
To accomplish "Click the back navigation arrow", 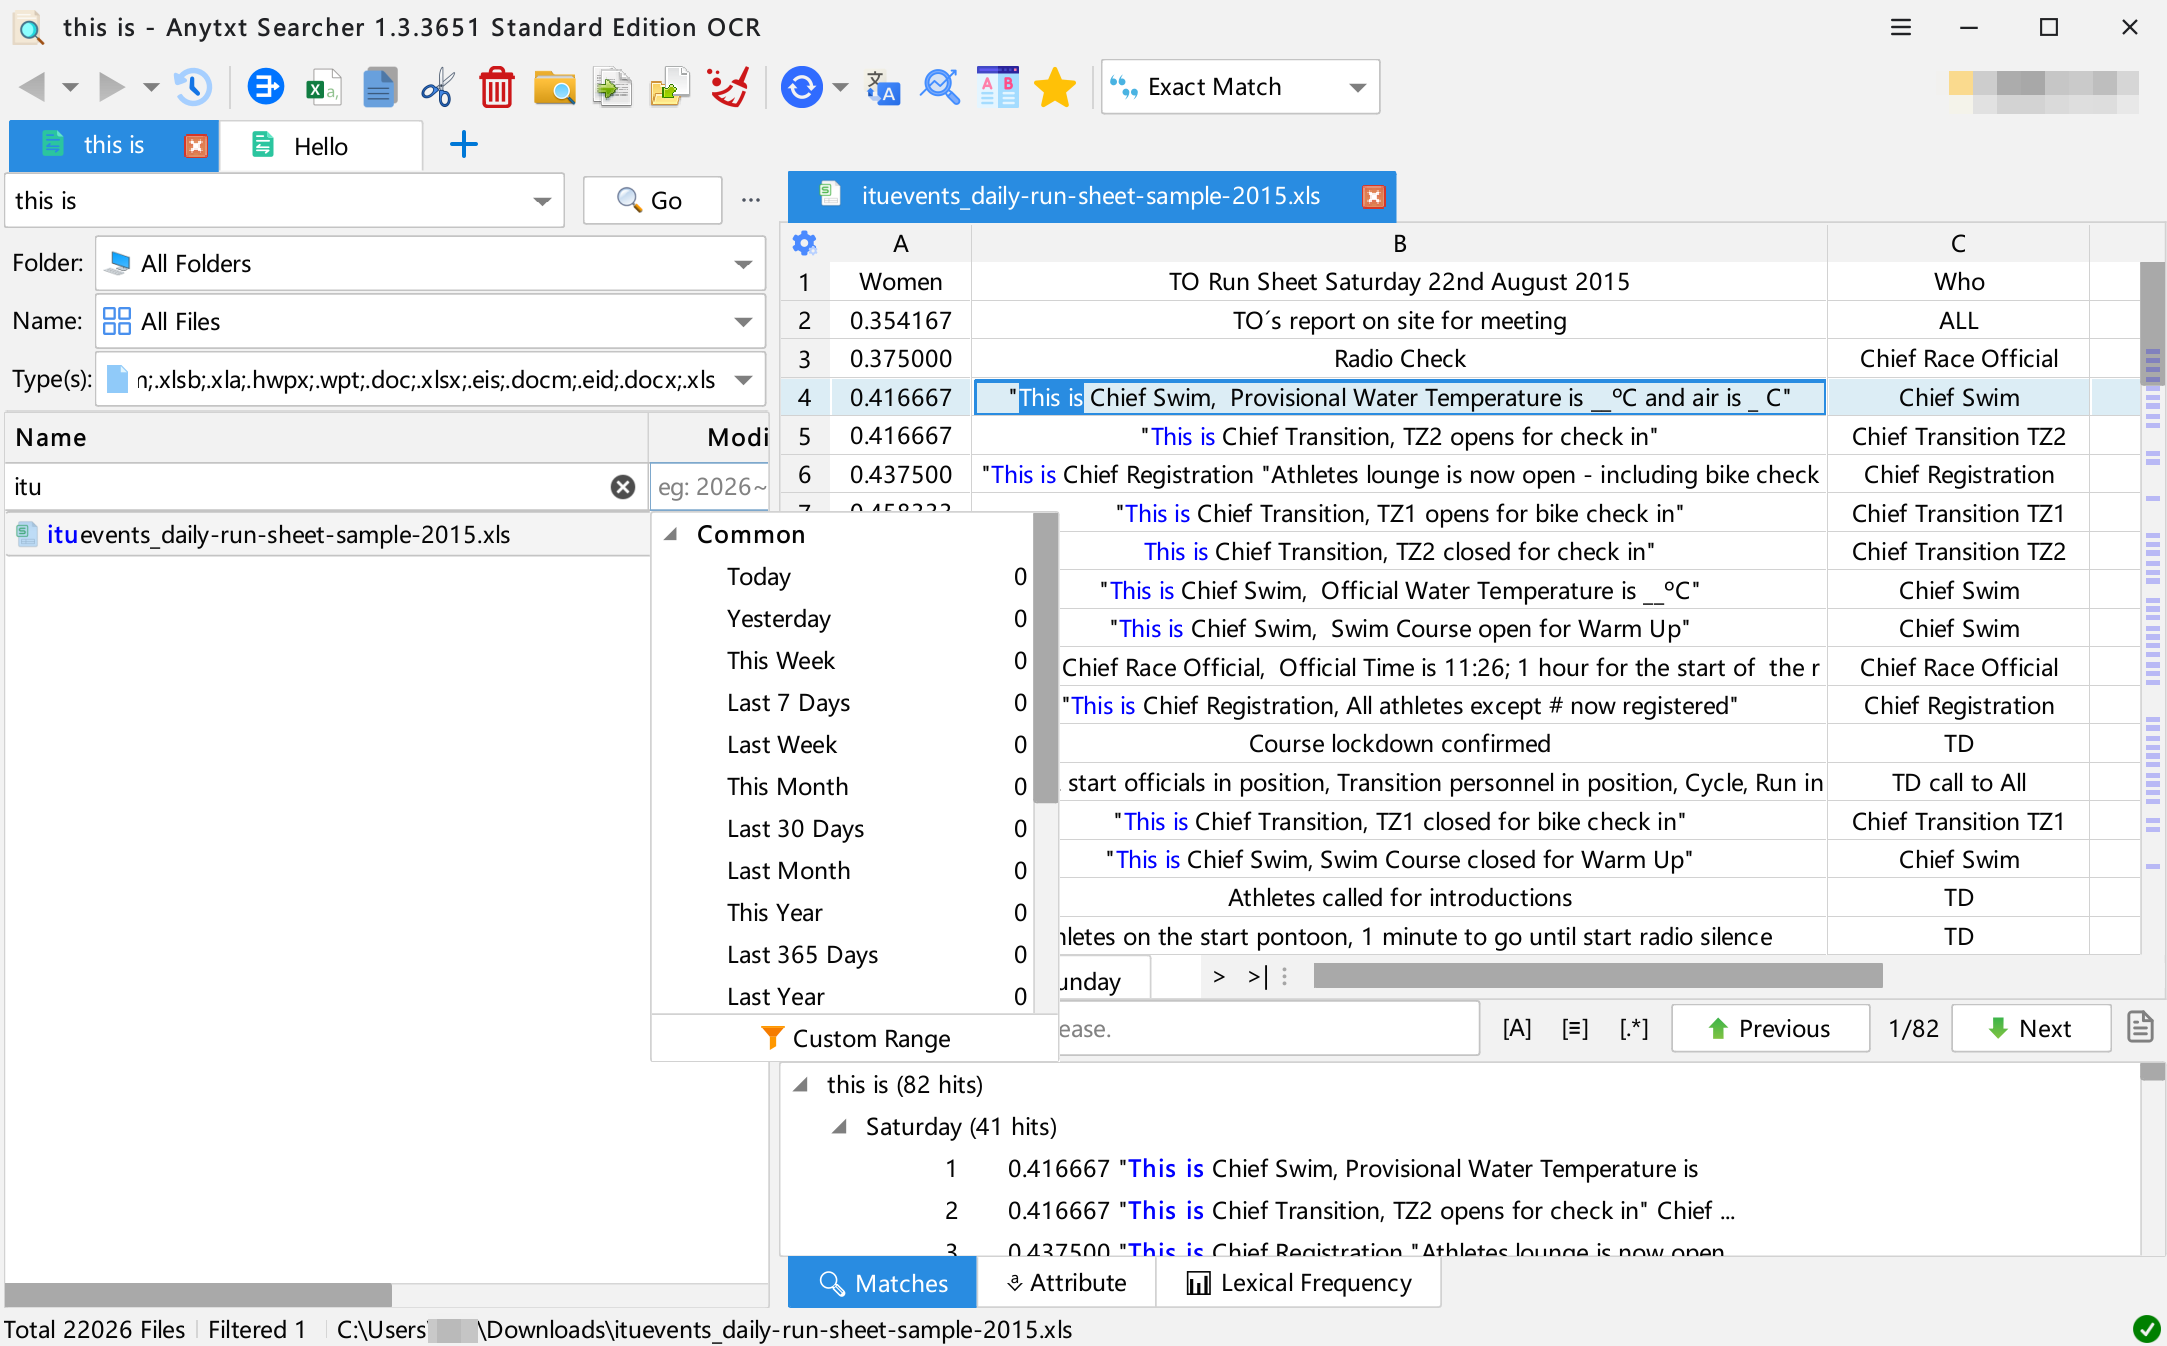I will [32, 87].
